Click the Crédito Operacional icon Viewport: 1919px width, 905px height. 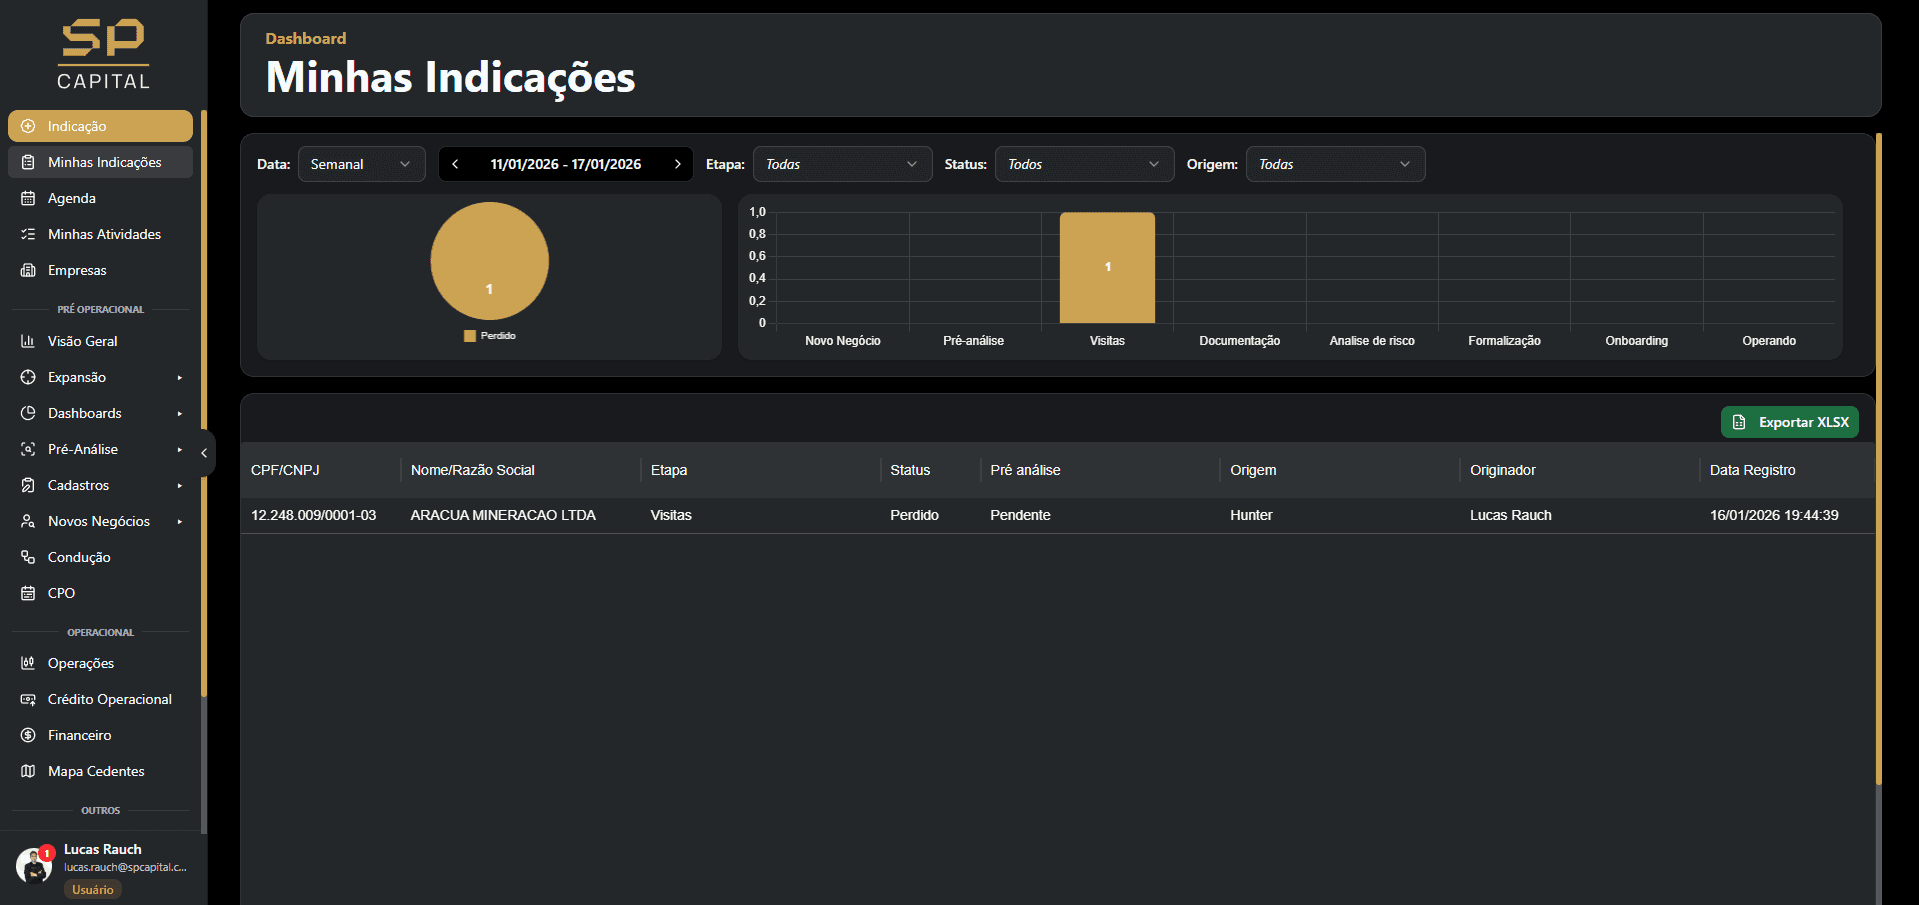click(x=28, y=699)
